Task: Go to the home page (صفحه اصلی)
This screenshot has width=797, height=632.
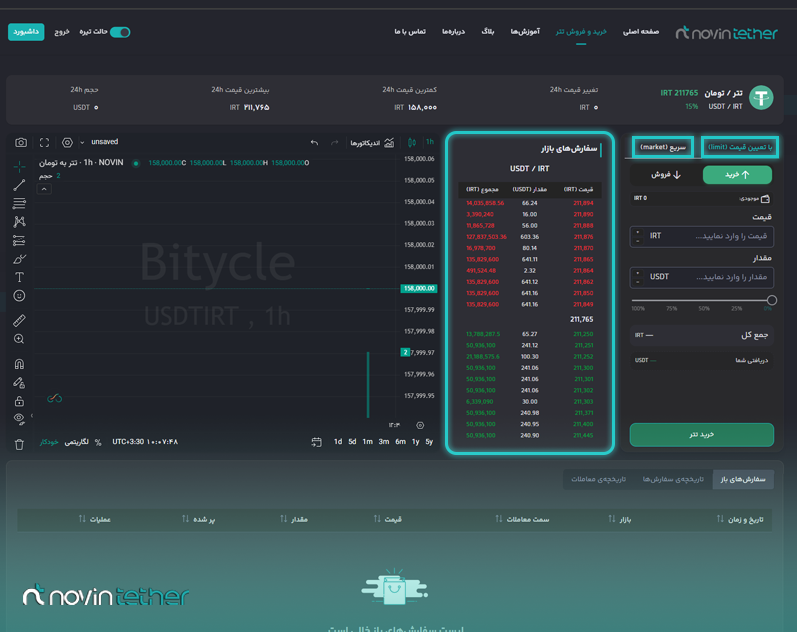Action: click(x=641, y=32)
